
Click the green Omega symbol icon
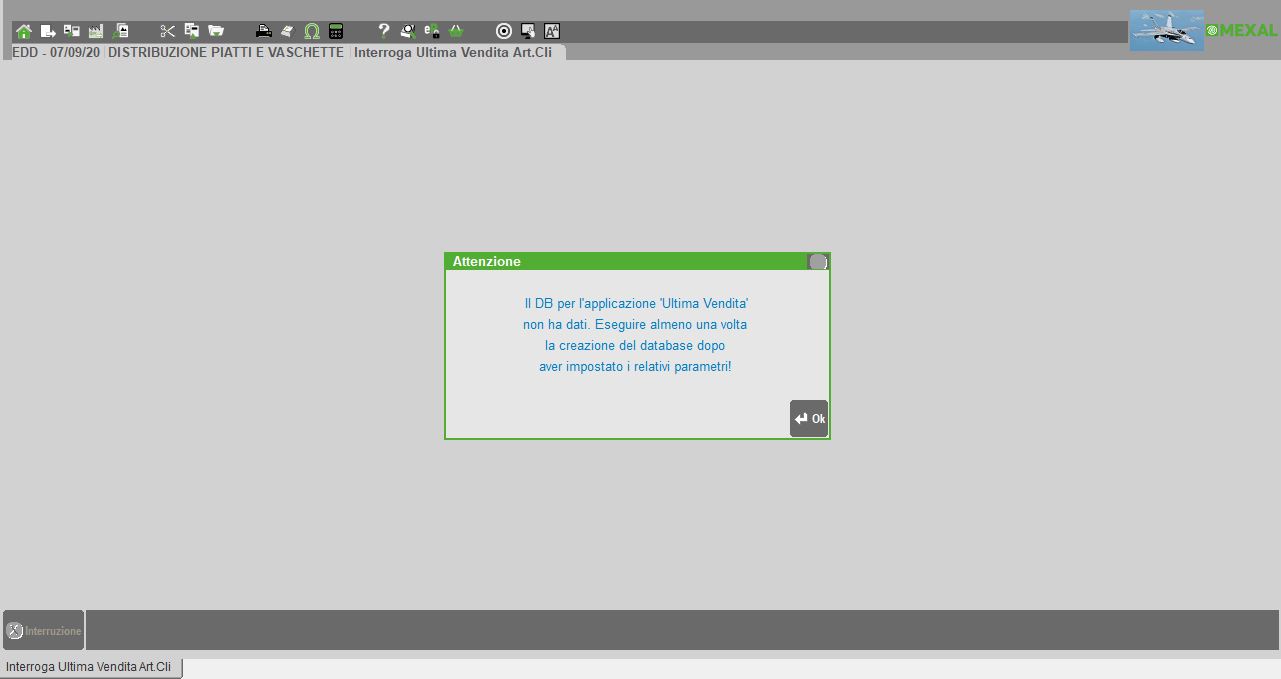point(311,31)
